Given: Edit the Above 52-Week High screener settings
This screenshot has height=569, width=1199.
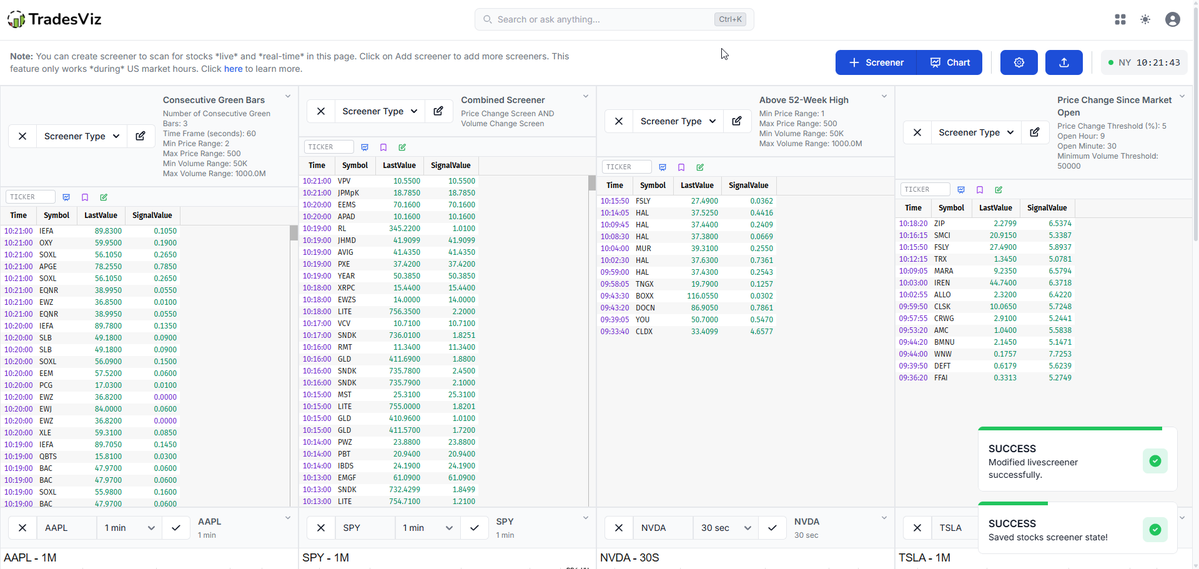Looking at the screenshot, I should [x=737, y=121].
